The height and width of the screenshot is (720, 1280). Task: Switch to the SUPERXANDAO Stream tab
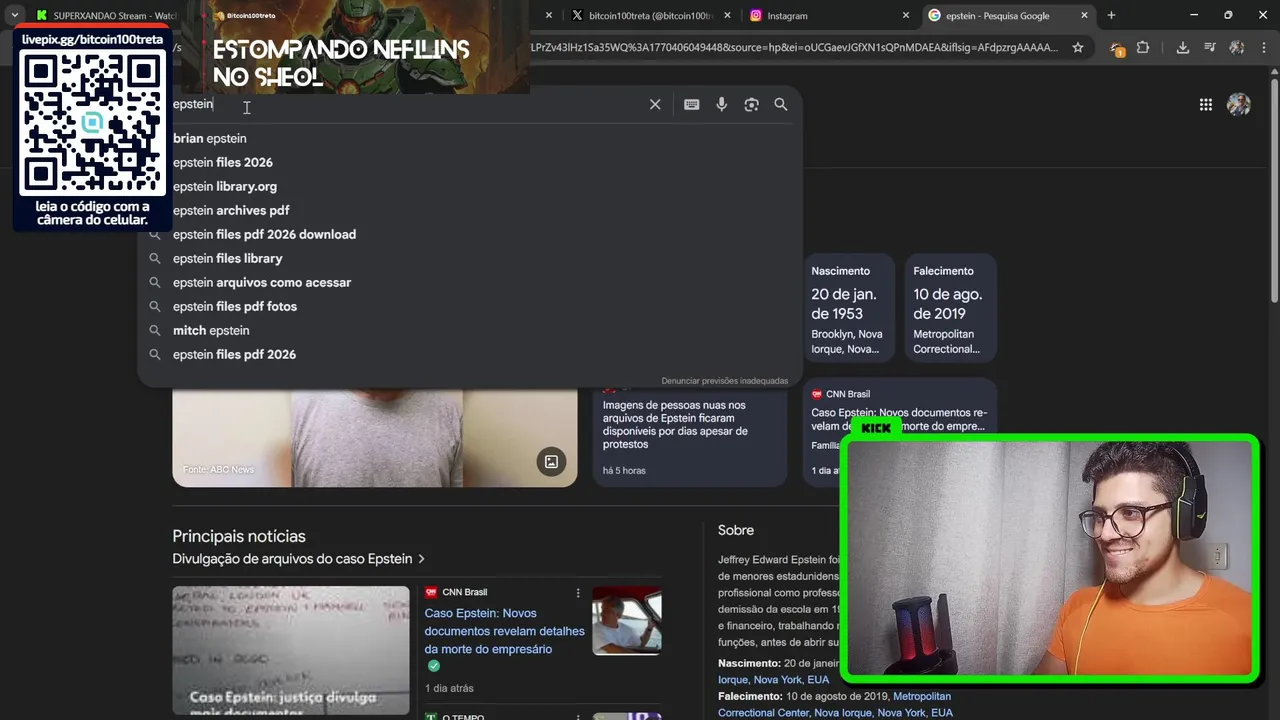(x=105, y=15)
